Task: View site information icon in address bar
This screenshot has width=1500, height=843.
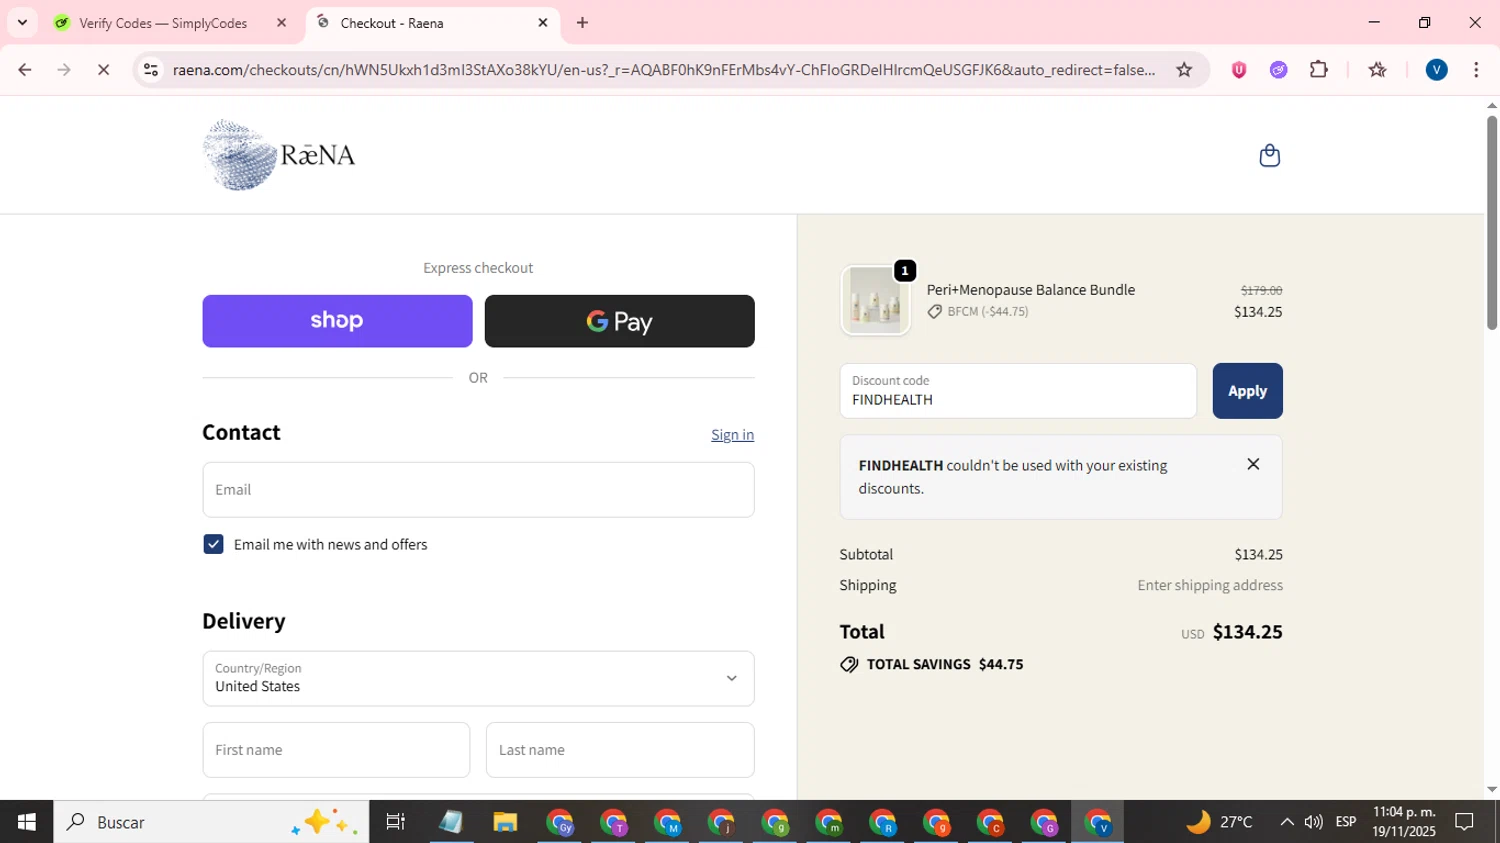Action: pyautogui.click(x=151, y=70)
